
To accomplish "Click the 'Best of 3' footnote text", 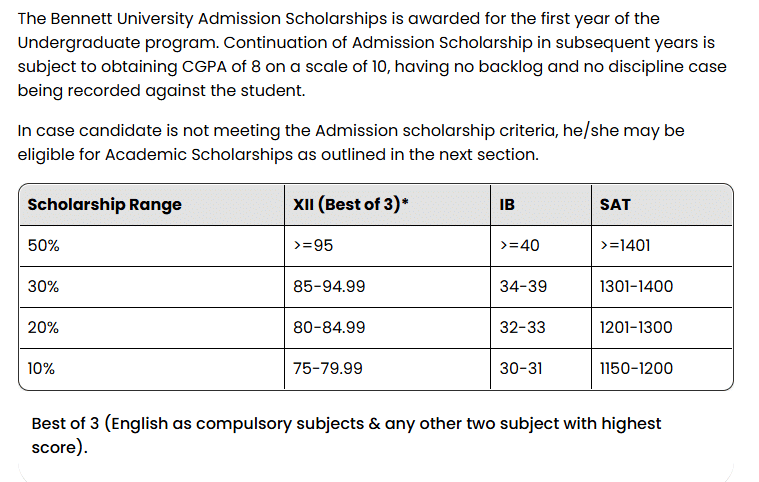I will click(x=346, y=435).
